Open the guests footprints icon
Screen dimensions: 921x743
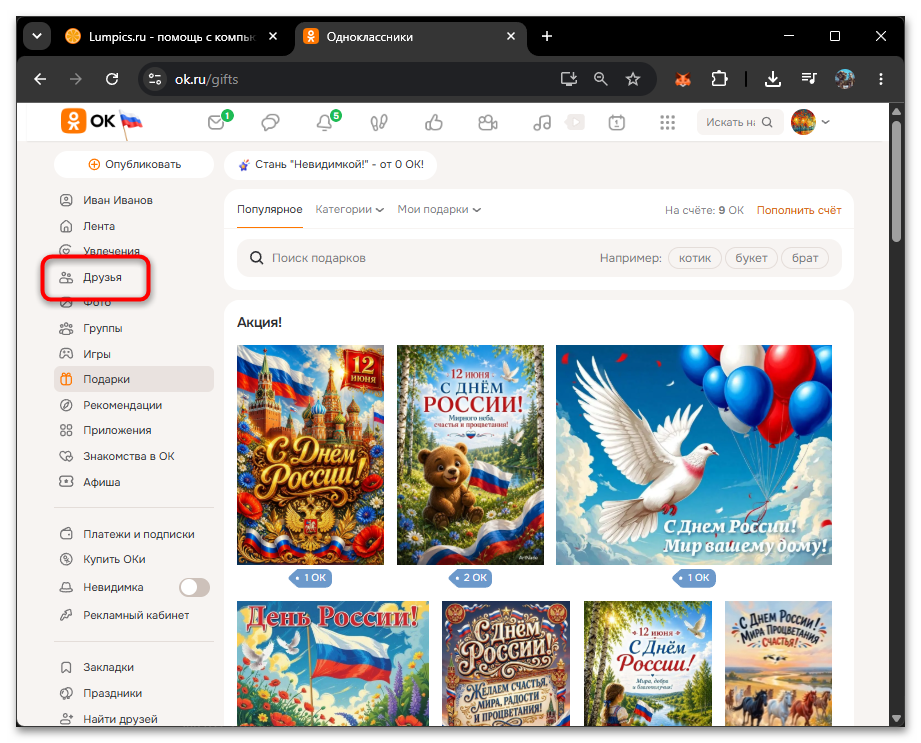pos(379,122)
